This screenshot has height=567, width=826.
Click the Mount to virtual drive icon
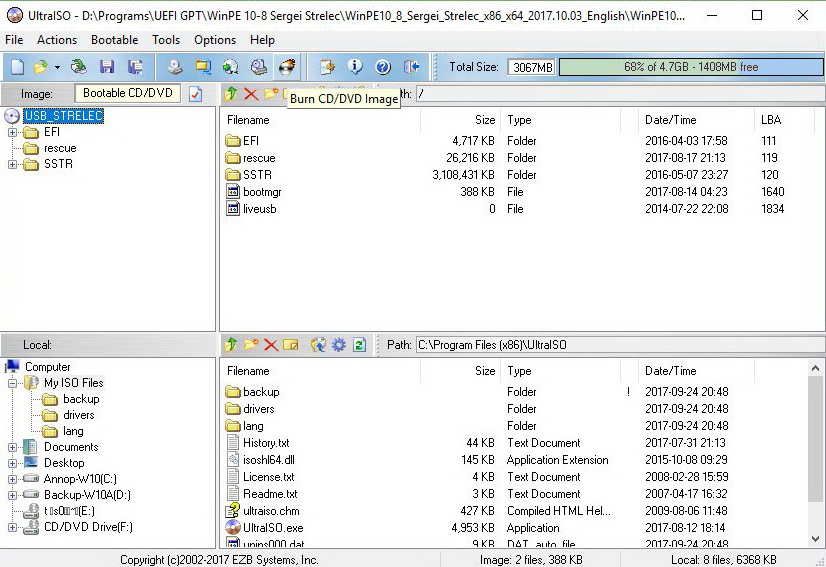[x=259, y=67]
